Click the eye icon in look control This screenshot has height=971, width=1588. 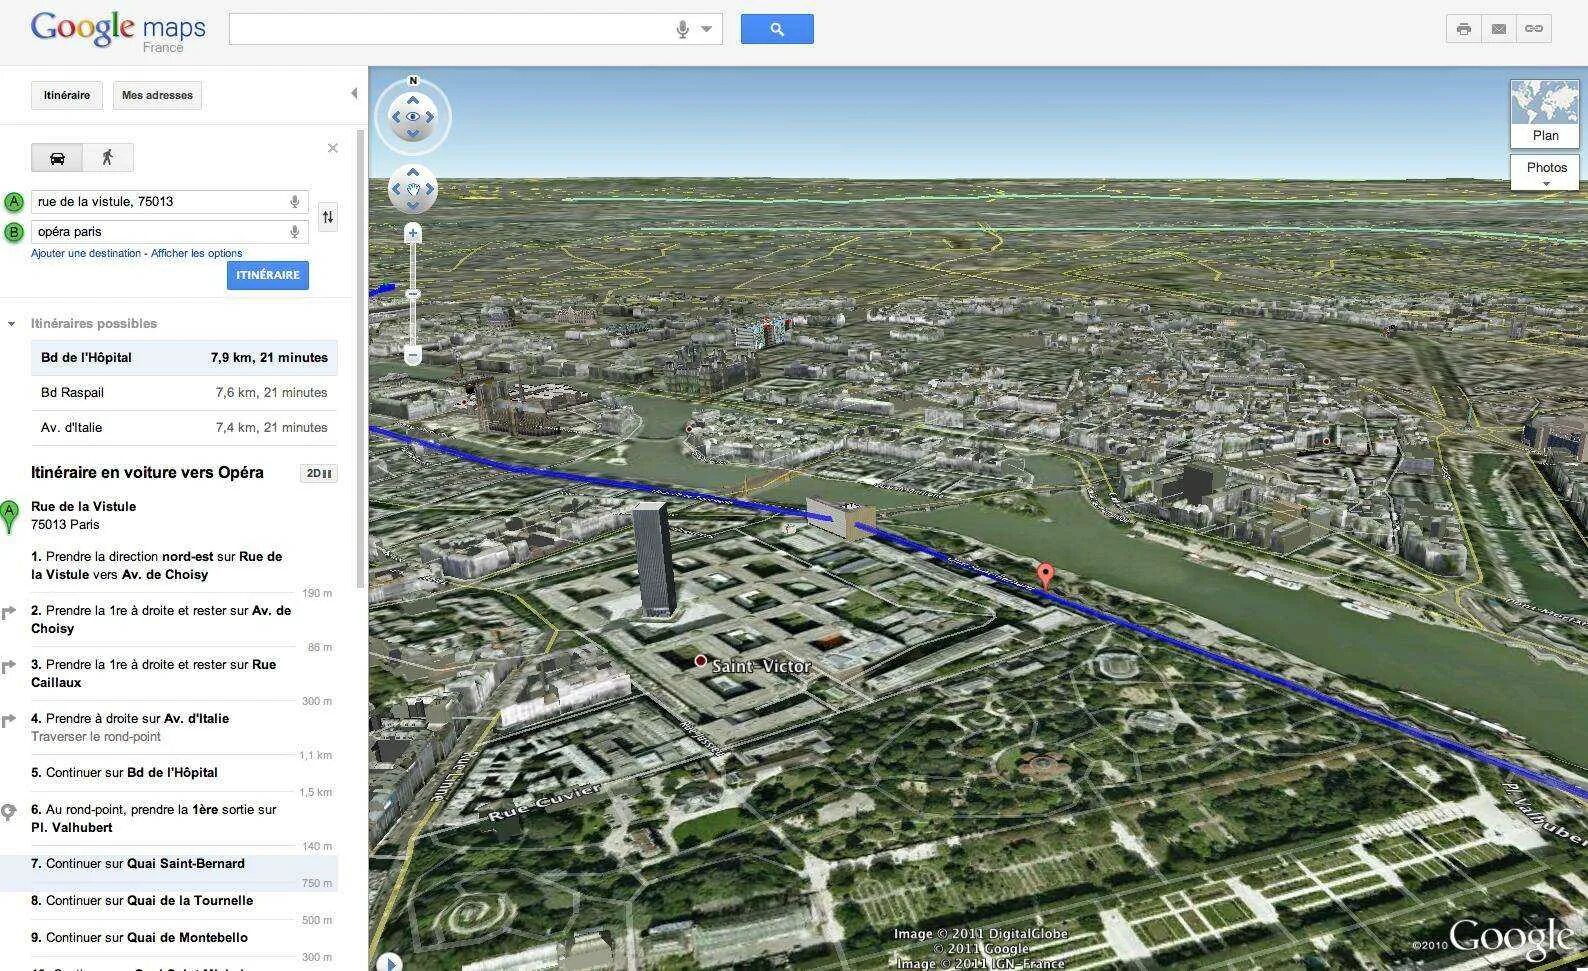click(413, 117)
